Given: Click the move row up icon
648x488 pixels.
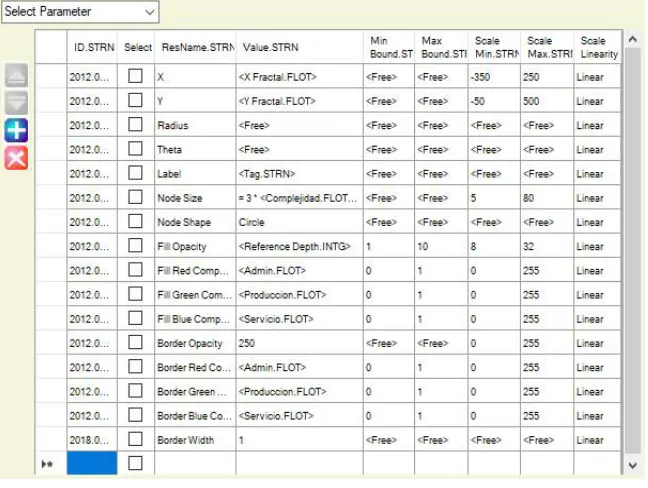Looking at the screenshot, I should 16,76.
